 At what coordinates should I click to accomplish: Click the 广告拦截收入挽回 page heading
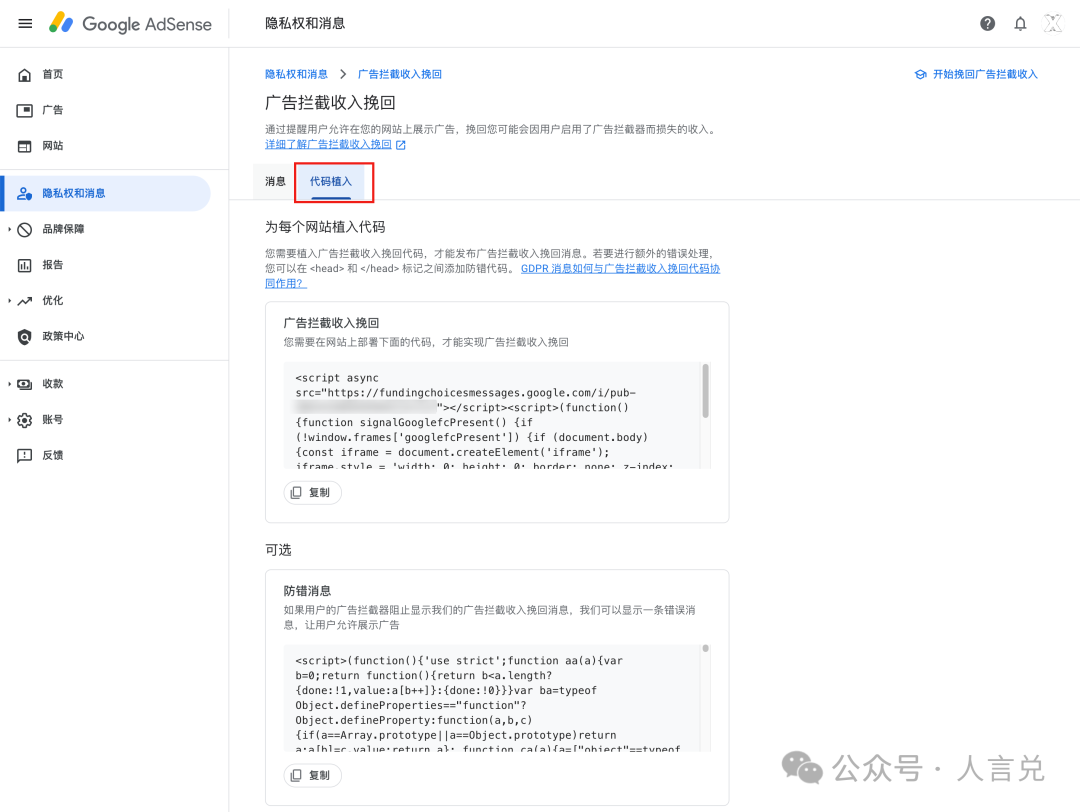pos(331,103)
